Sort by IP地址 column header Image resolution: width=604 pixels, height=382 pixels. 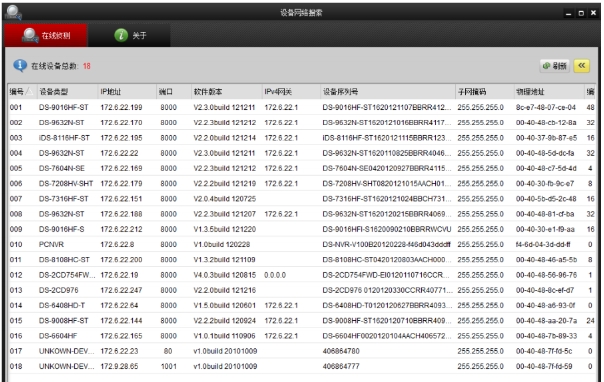click(127, 92)
